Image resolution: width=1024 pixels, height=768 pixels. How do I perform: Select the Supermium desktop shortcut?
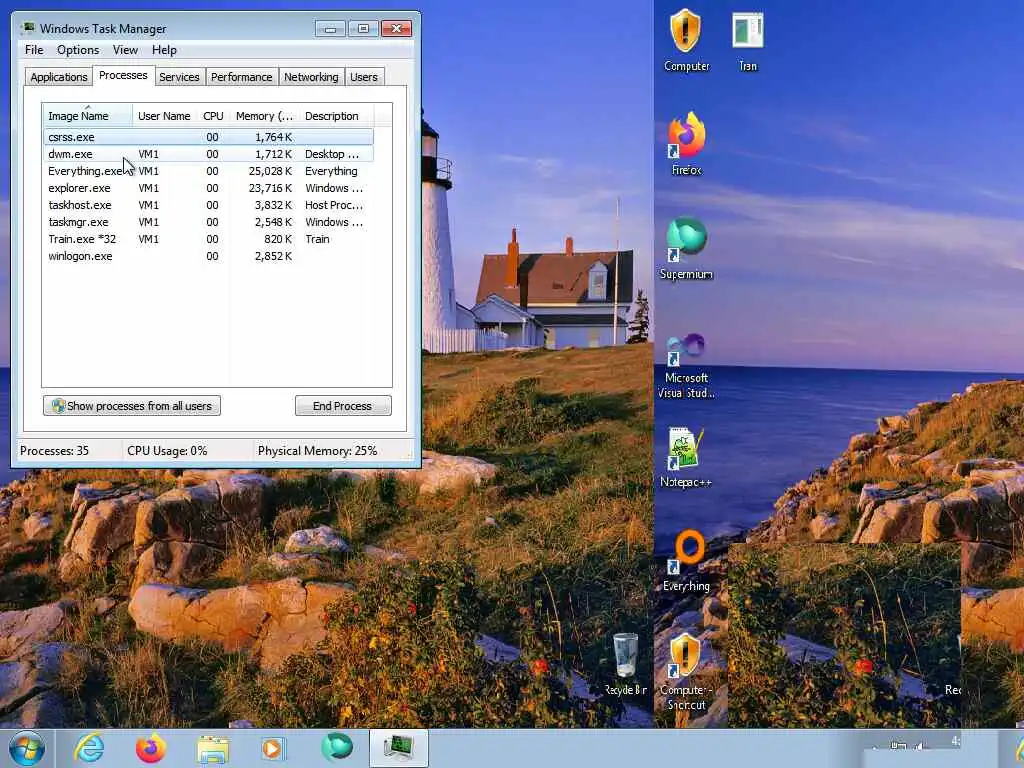coord(686,248)
